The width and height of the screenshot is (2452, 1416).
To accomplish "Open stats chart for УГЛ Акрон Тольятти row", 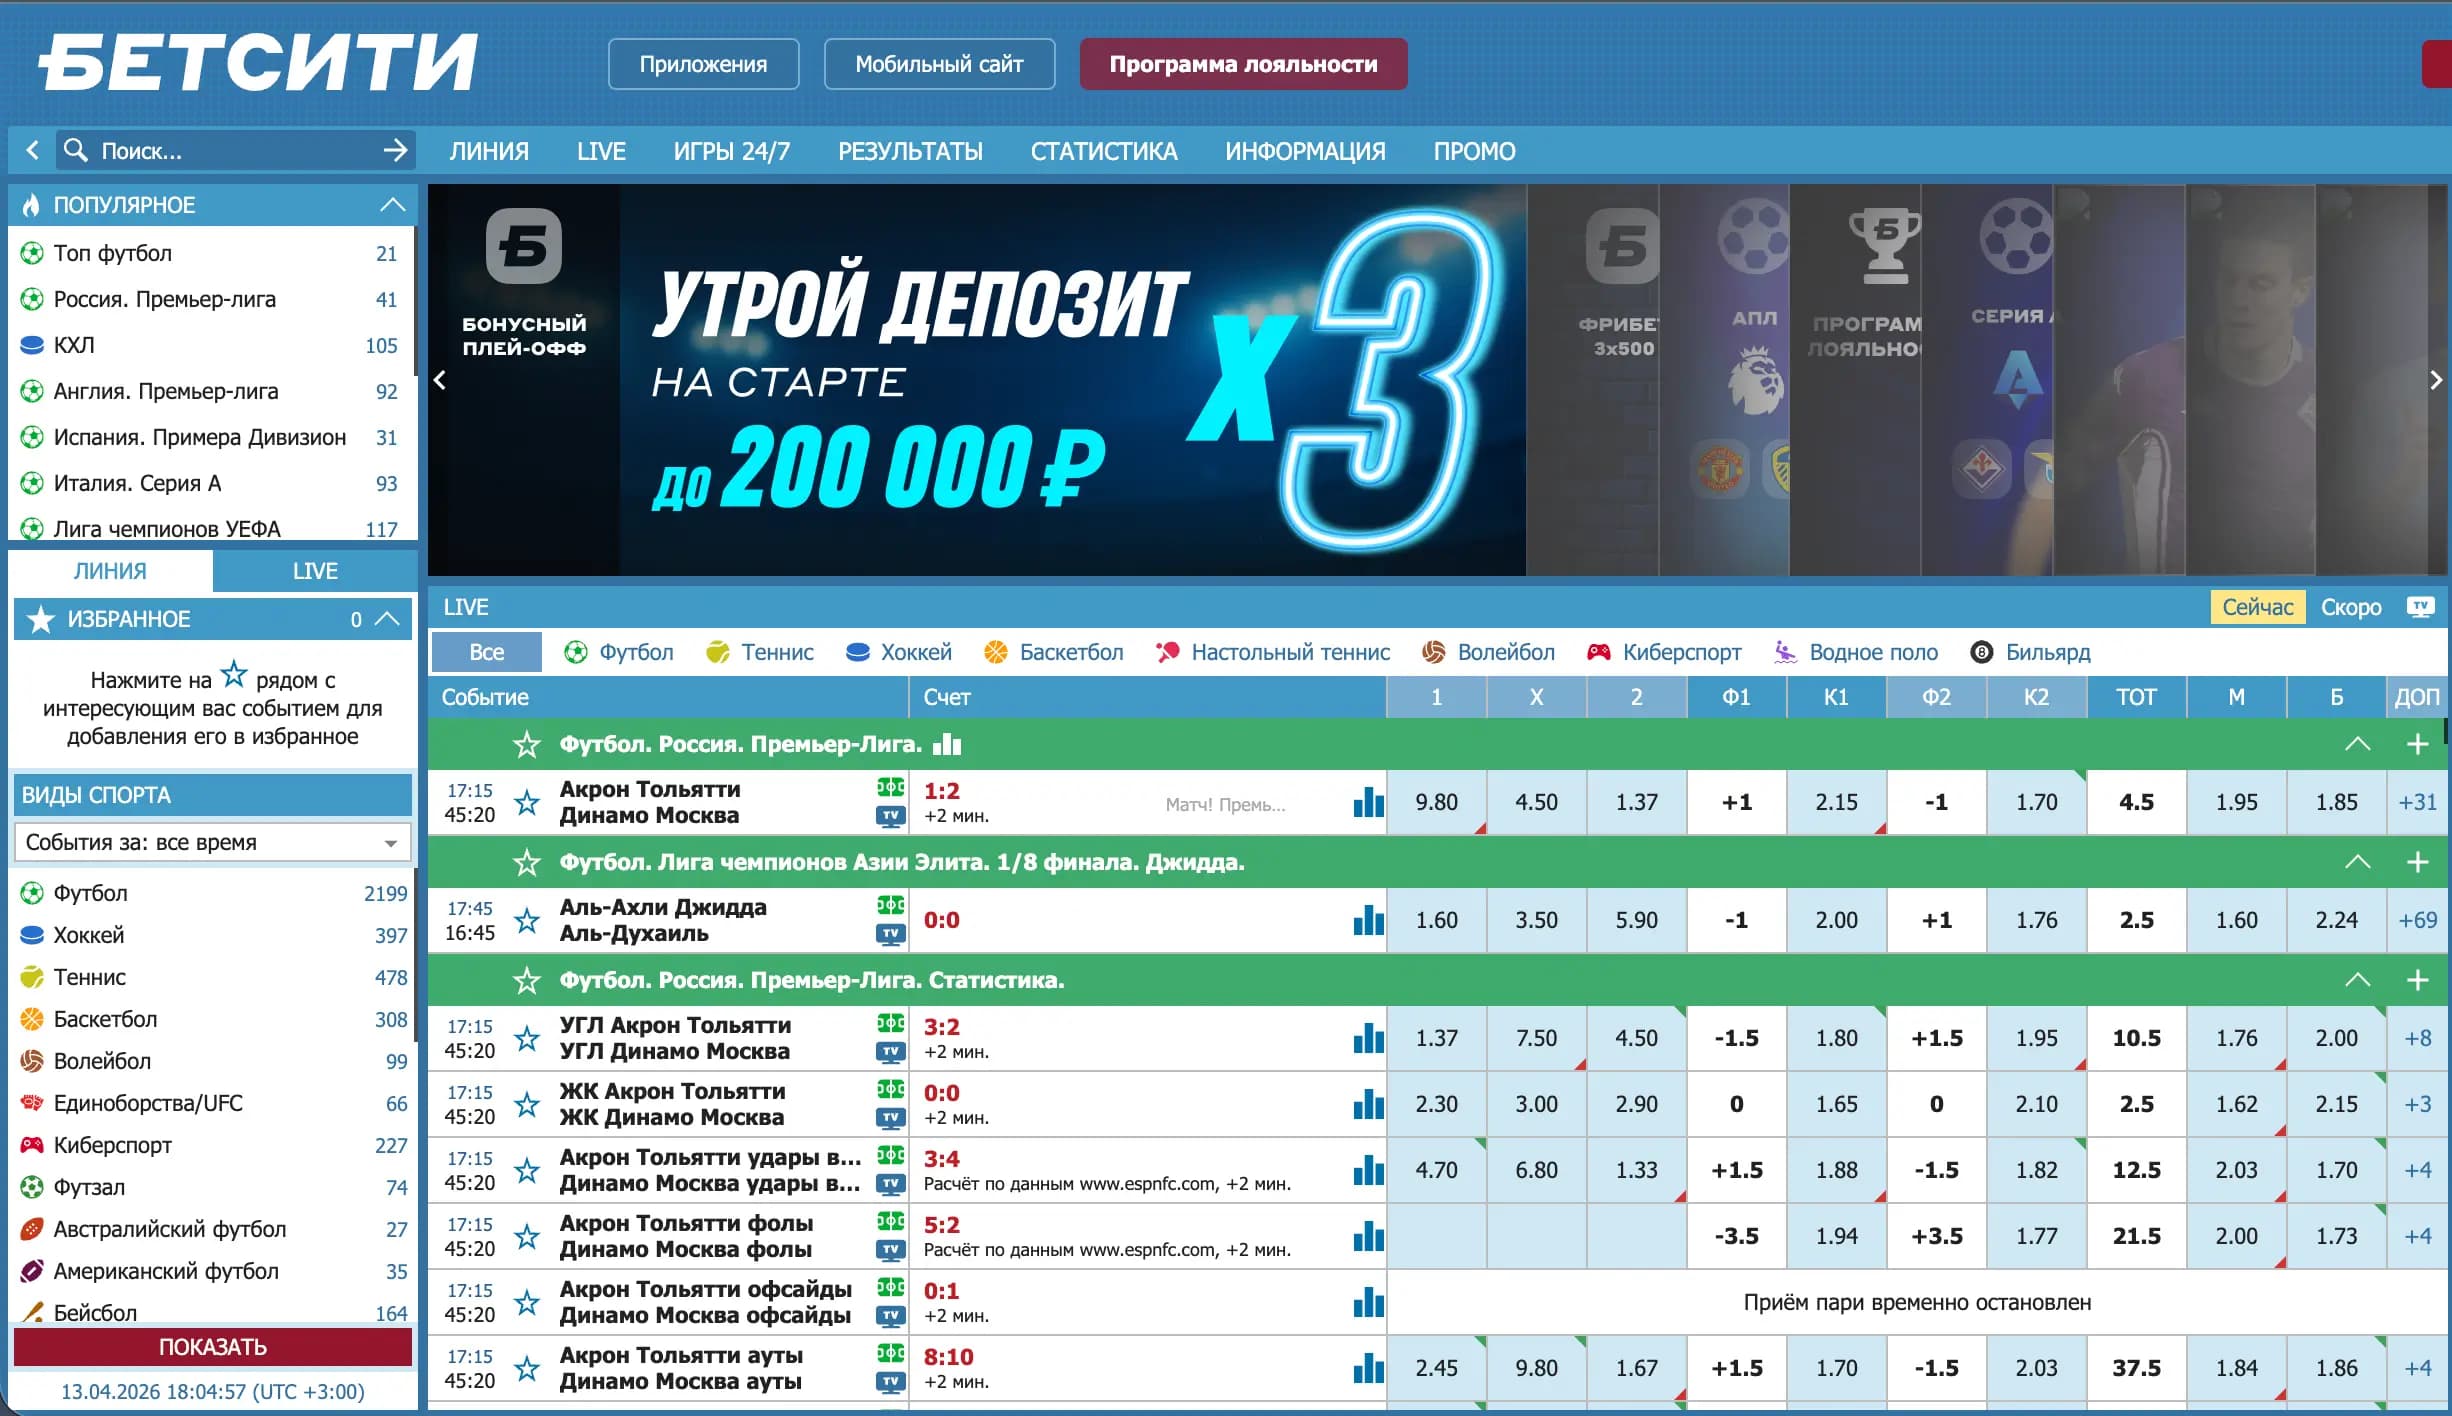I will click(x=1368, y=1038).
